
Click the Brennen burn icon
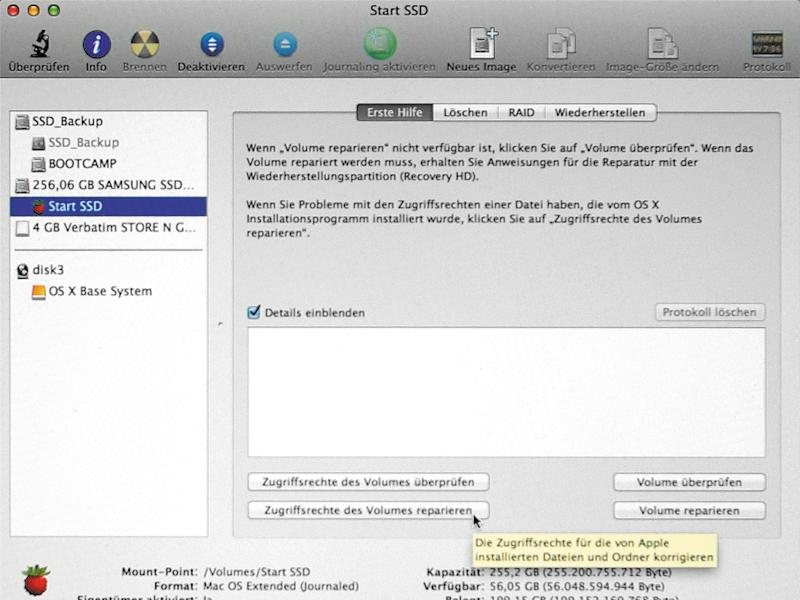pos(145,44)
